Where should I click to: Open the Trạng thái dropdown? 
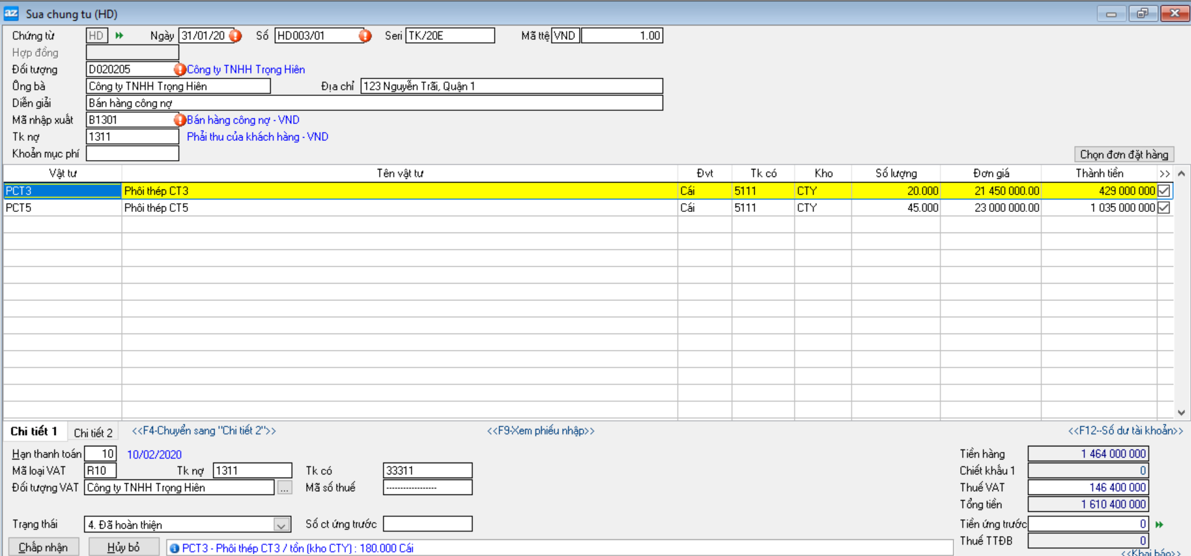click(x=281, y=525)
